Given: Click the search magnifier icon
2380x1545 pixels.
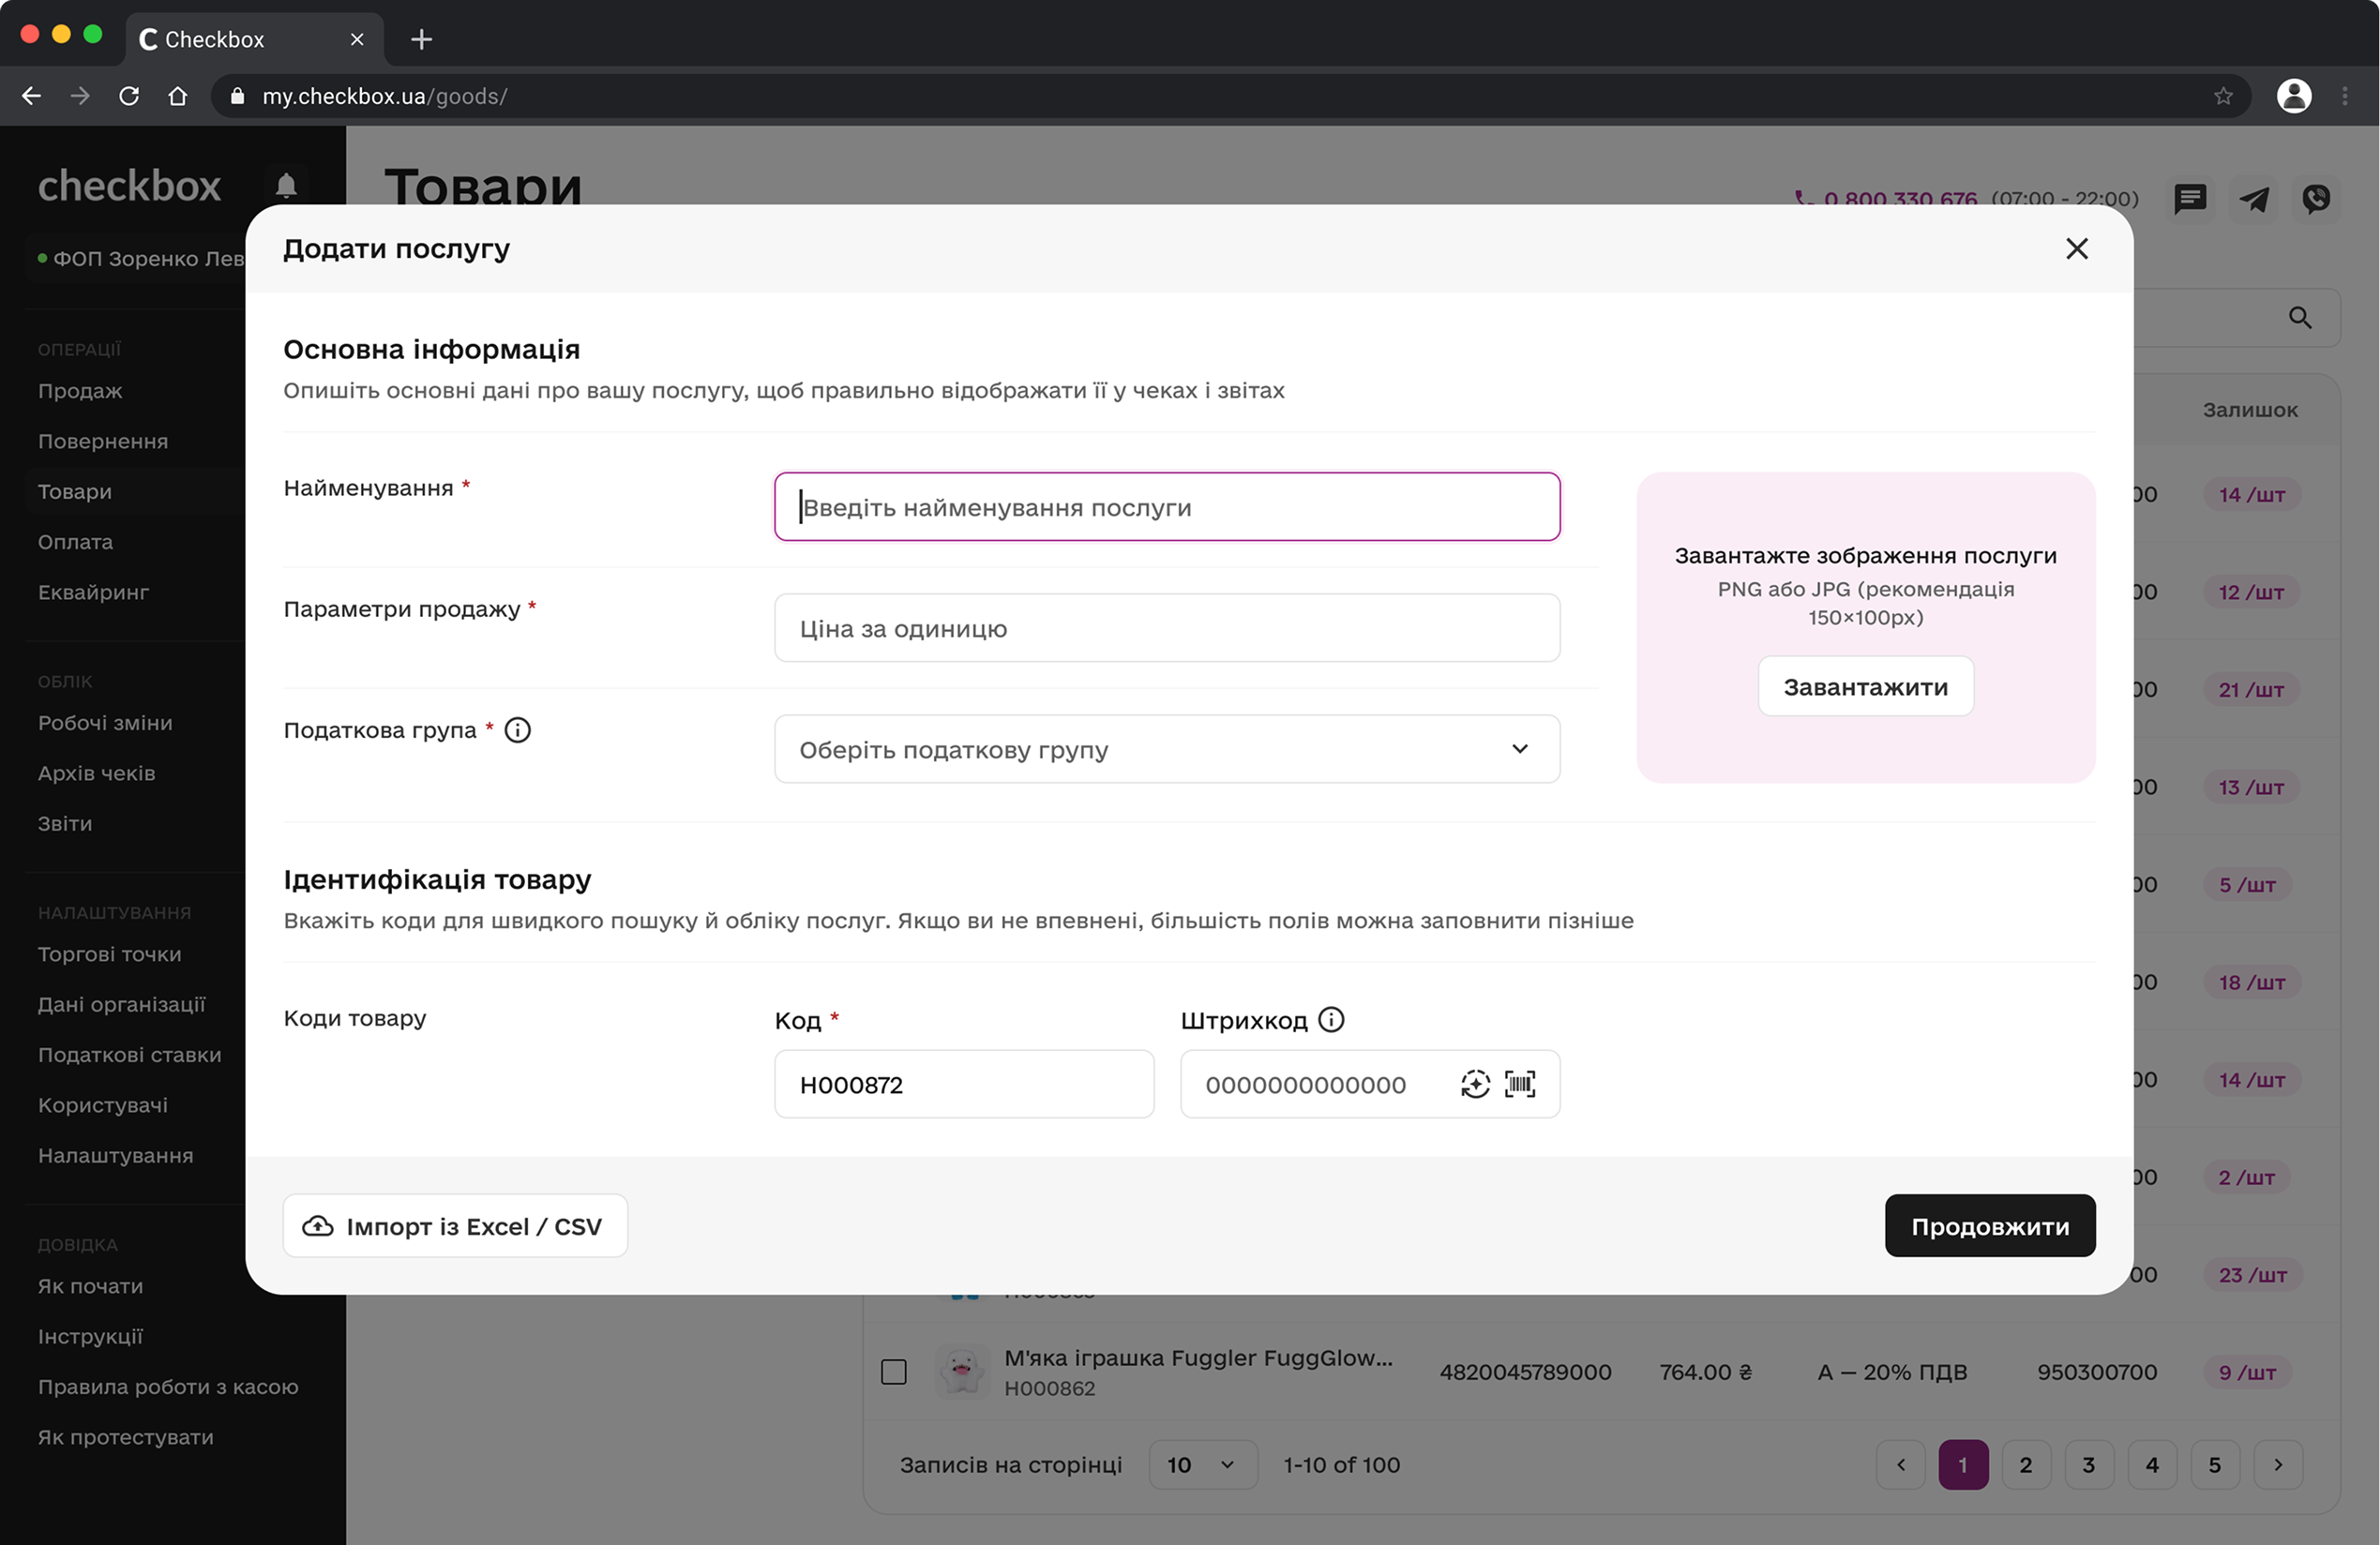Looking at the screenshot, I should tap(2299, 318).
